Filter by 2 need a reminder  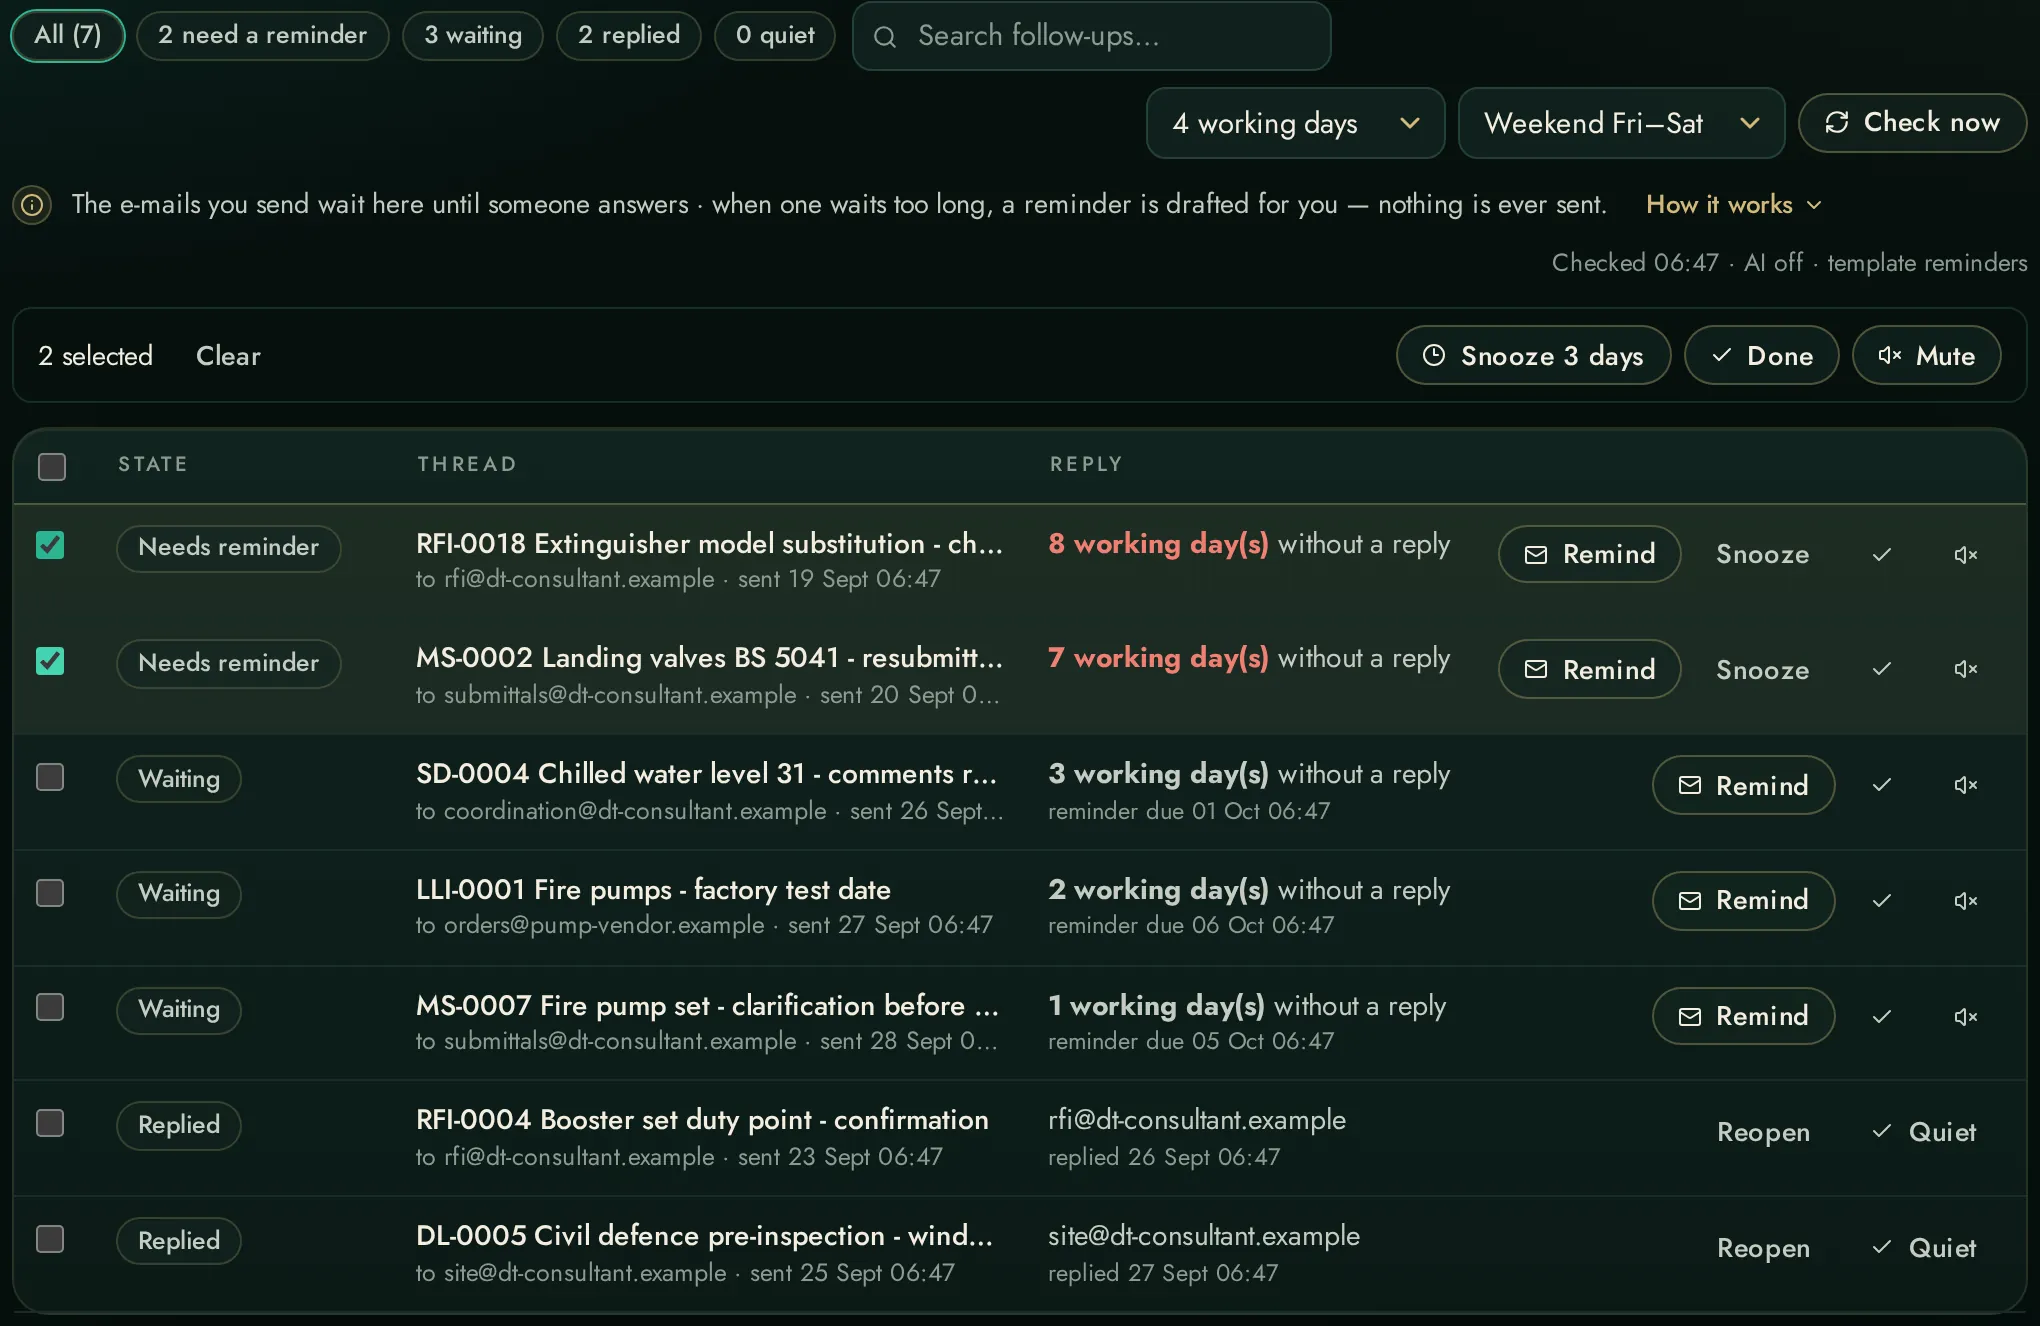(262, 35)
